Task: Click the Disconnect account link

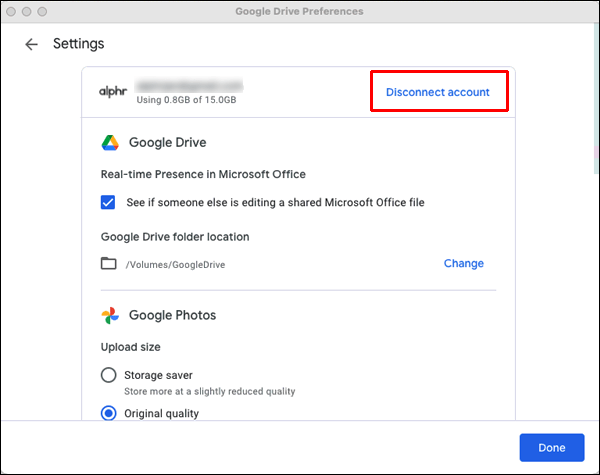Action: [438, 92]
